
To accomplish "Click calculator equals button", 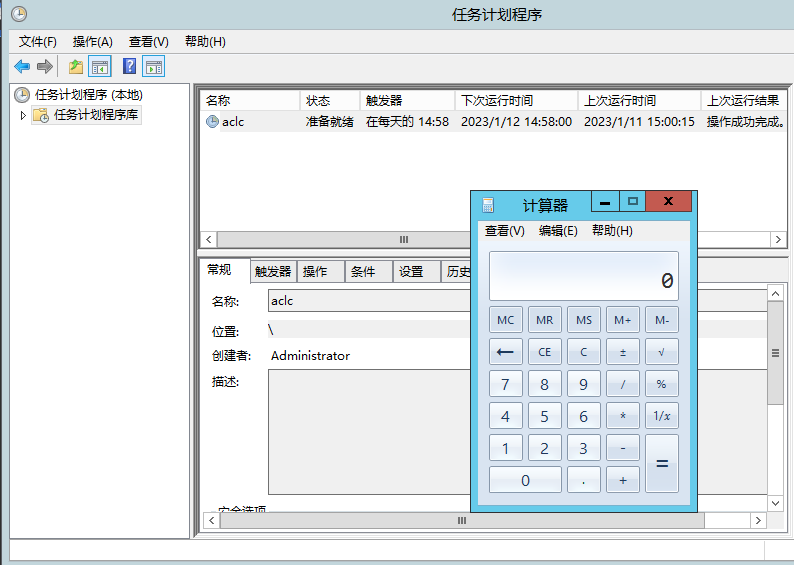I will tap(662, 463).
